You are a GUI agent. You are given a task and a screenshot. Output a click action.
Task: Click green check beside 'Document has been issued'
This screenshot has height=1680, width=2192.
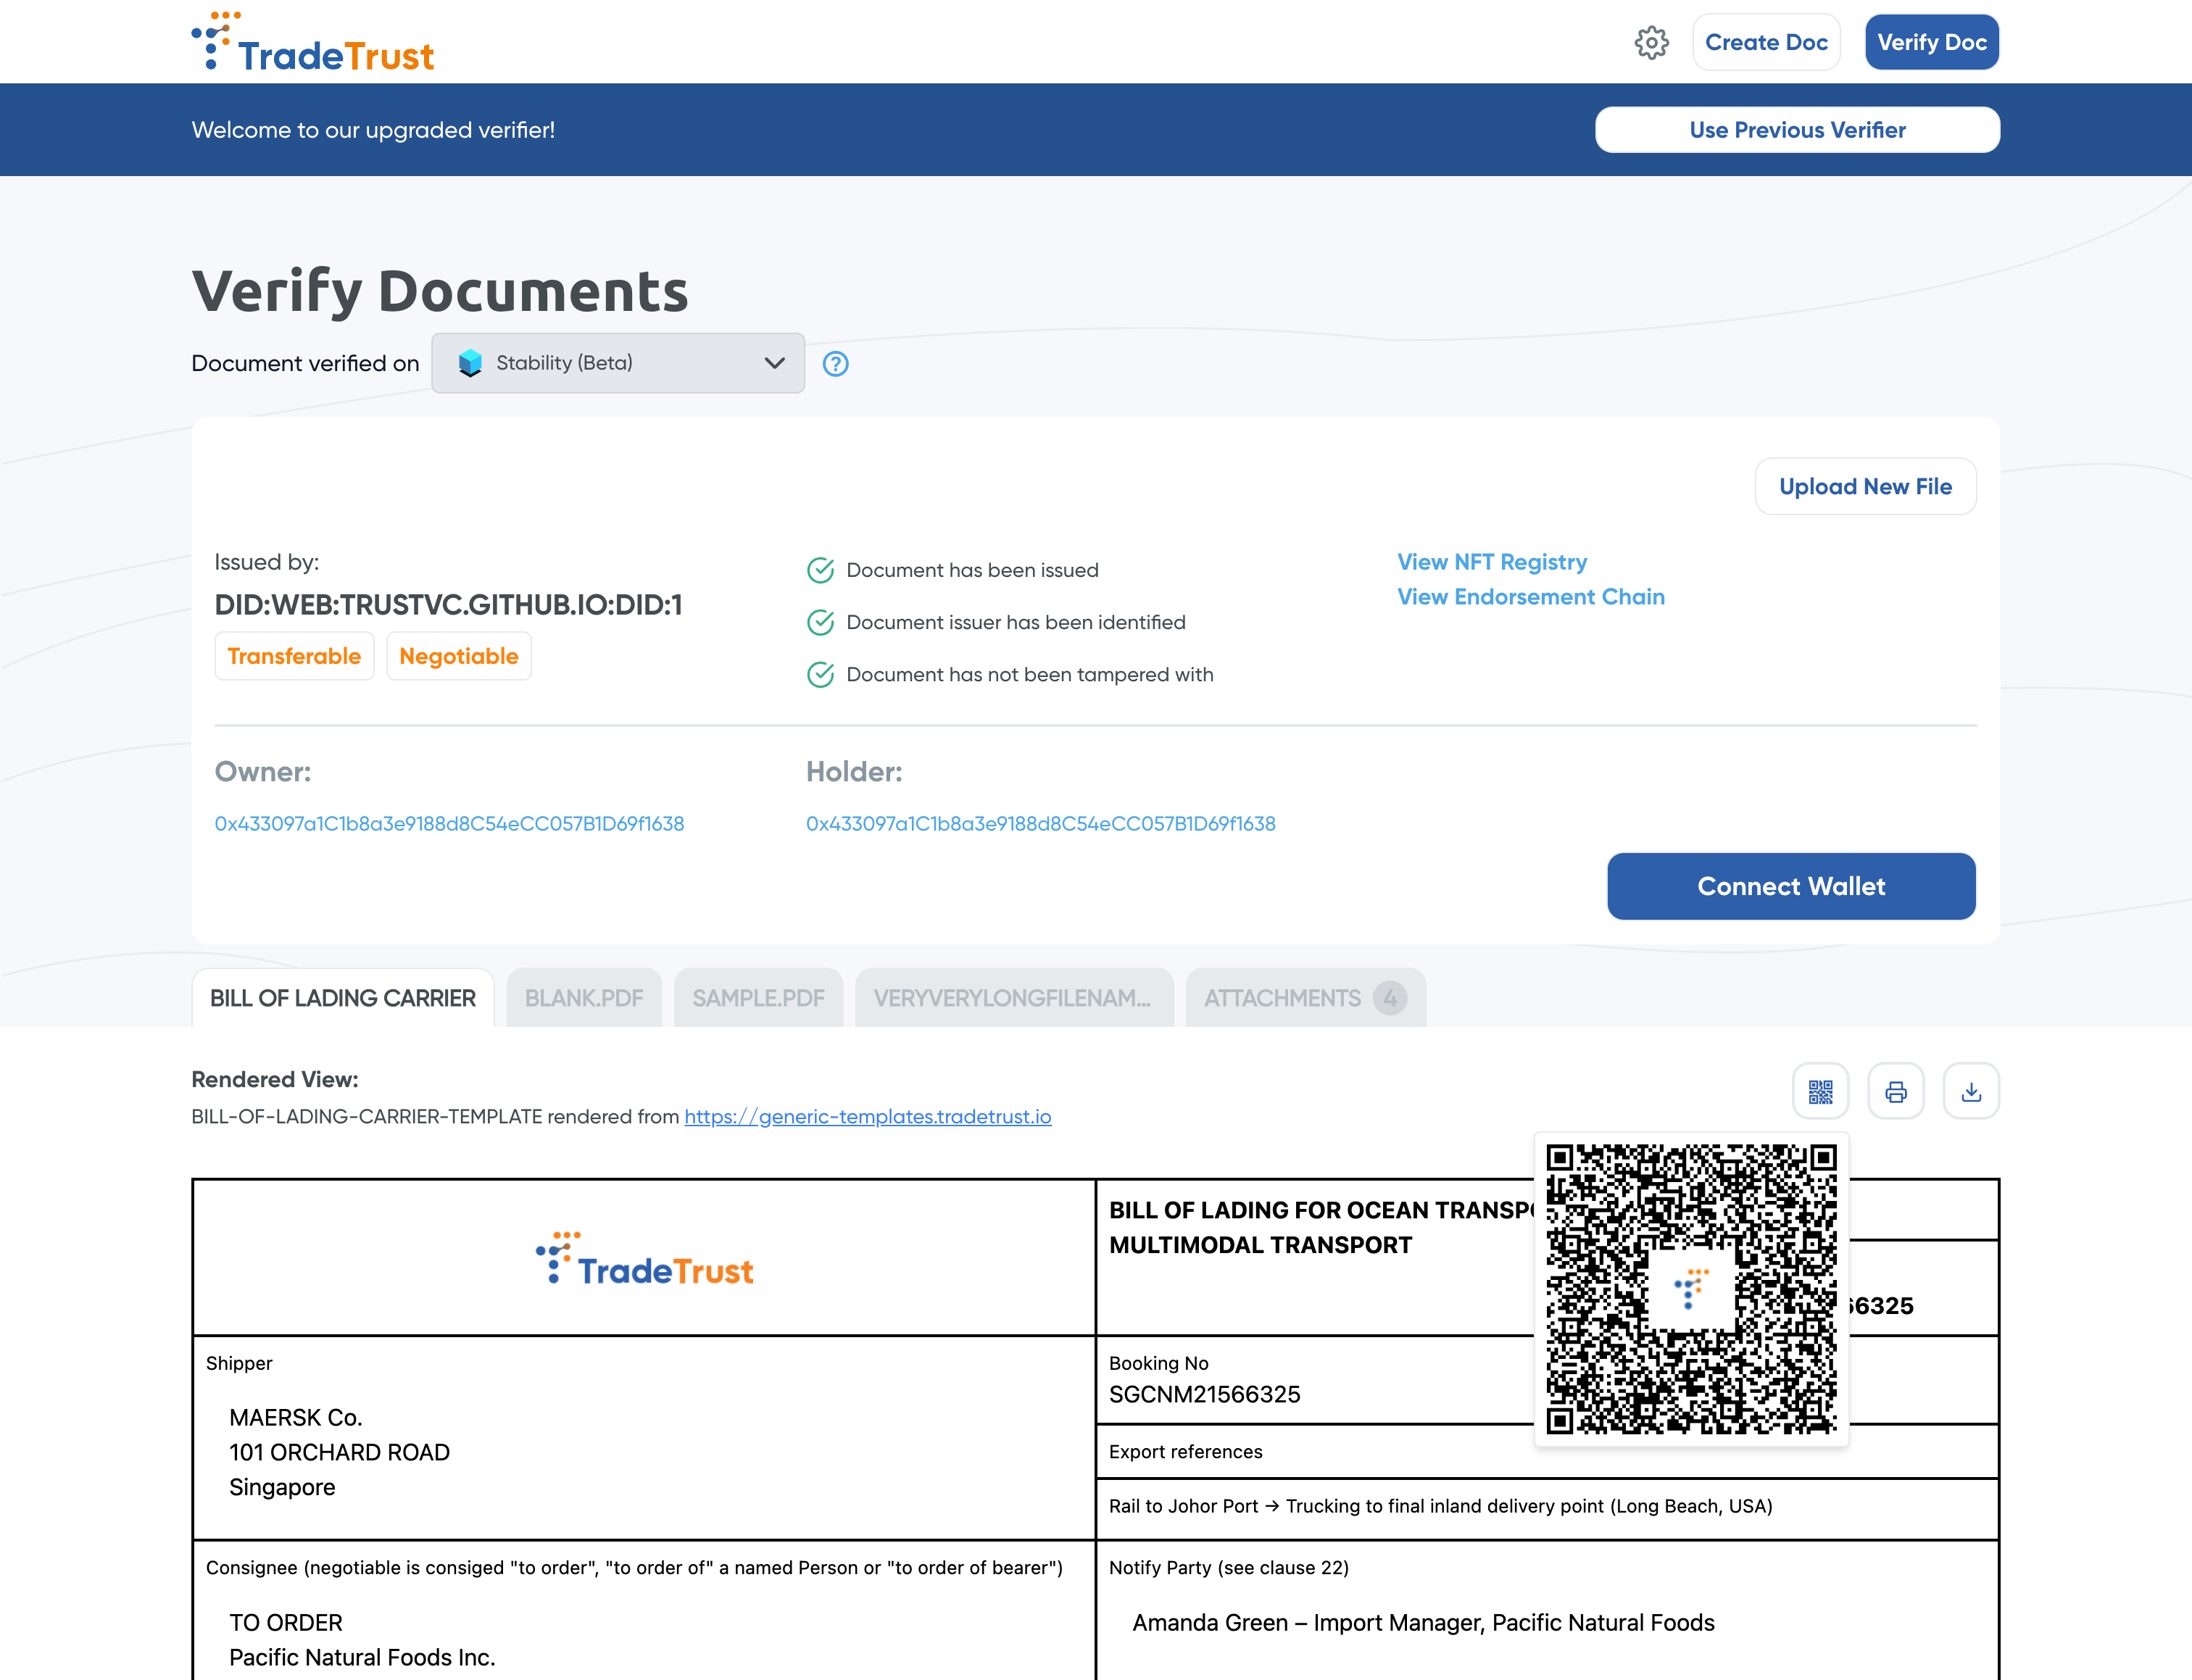point(820,570)
